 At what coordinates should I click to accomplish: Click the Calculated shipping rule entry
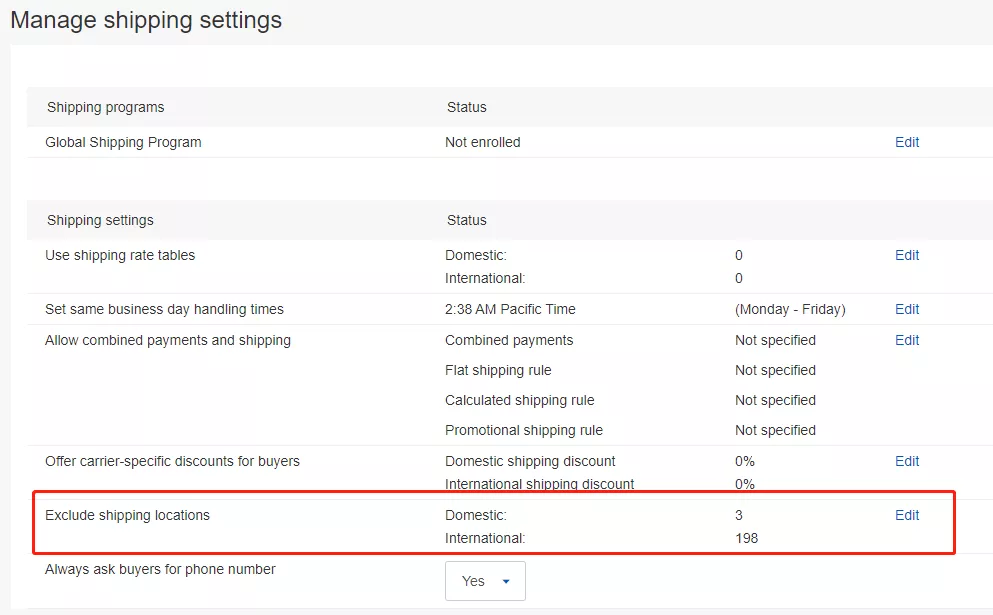pyautogui.click(x=519, y=400)
